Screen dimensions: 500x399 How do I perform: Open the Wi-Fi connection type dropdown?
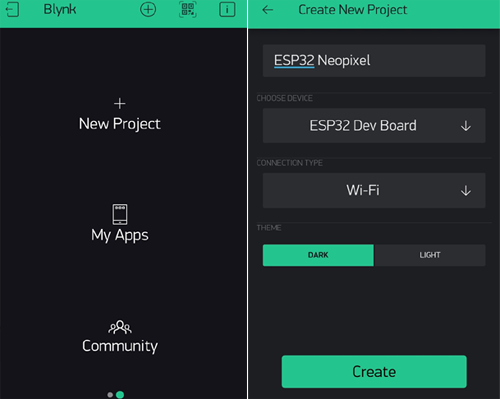[x=374, y=190]
